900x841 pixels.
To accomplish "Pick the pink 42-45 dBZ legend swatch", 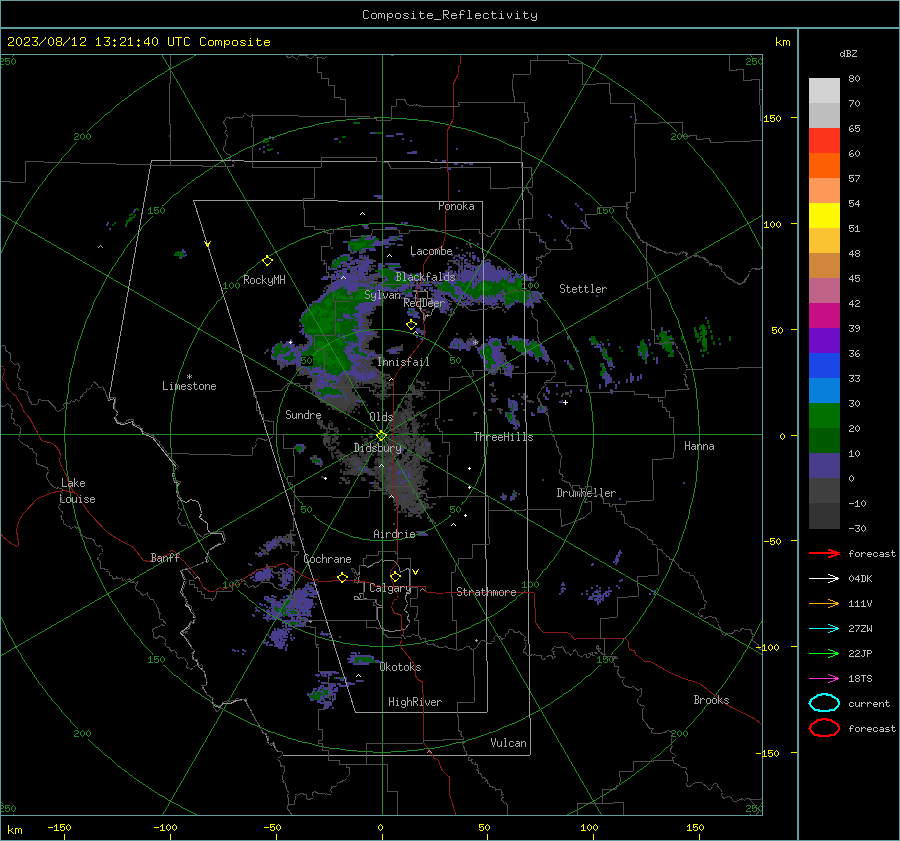I will coord(824,290).
